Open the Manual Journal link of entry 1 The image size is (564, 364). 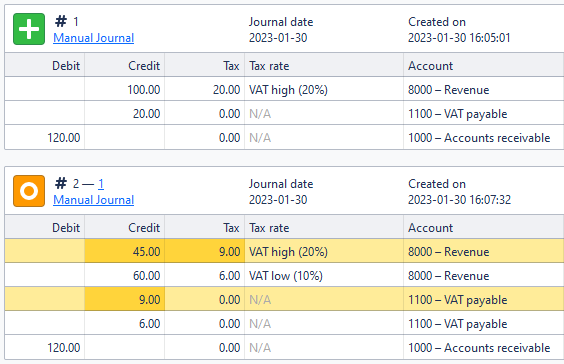tap(94, 38)
